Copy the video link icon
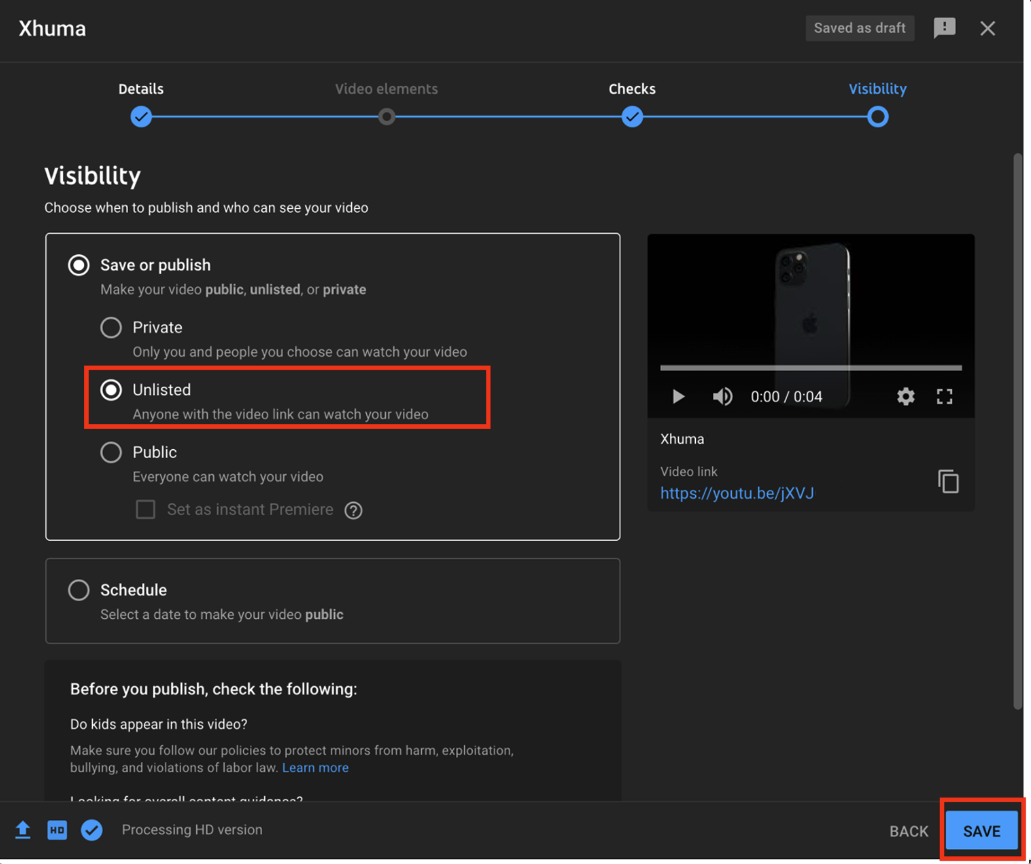1031x864 pixels. tap(947, 481)
